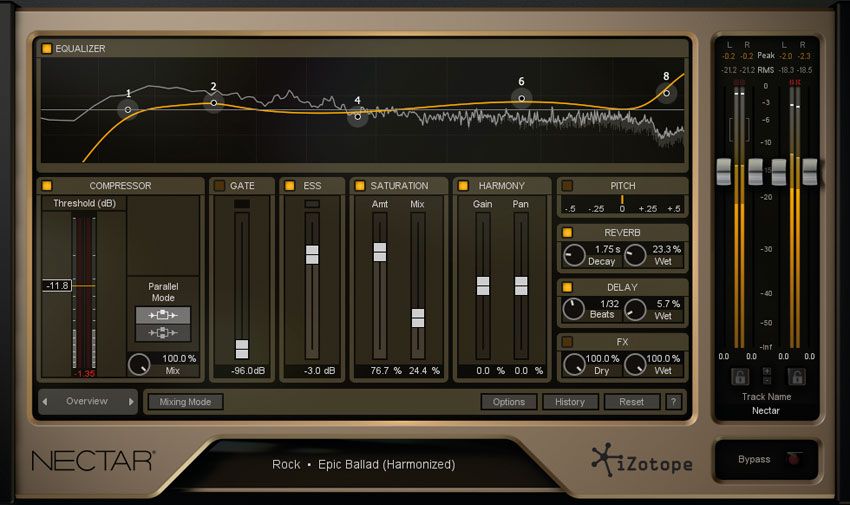Toggle the Bypass button
The width and height of the screenshot is (850, 505).
point(766,459)
